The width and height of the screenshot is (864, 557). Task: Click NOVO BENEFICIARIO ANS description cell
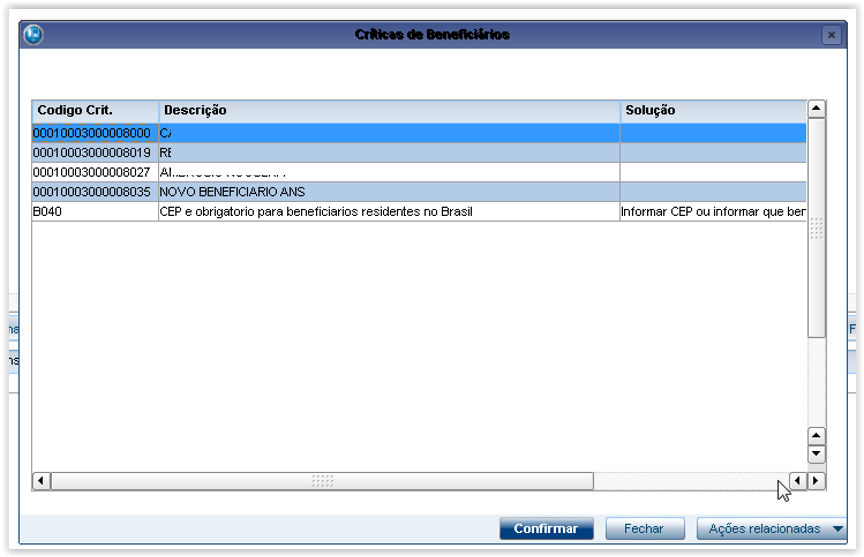[389, 192]
